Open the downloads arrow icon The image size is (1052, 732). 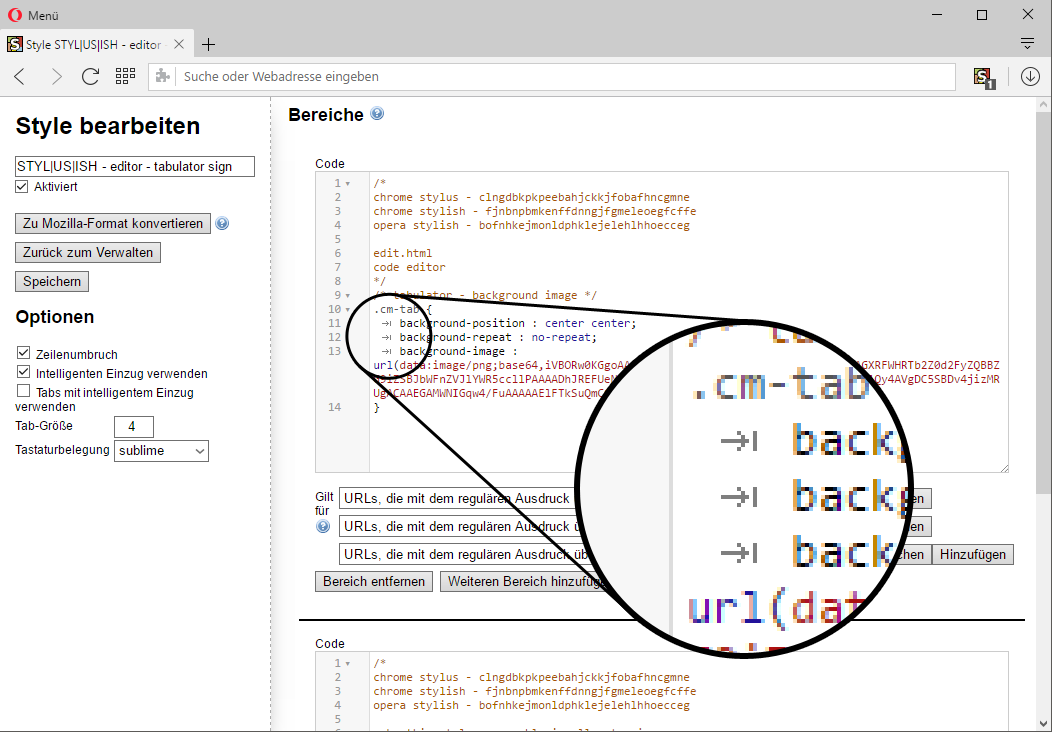(1030, 77)
